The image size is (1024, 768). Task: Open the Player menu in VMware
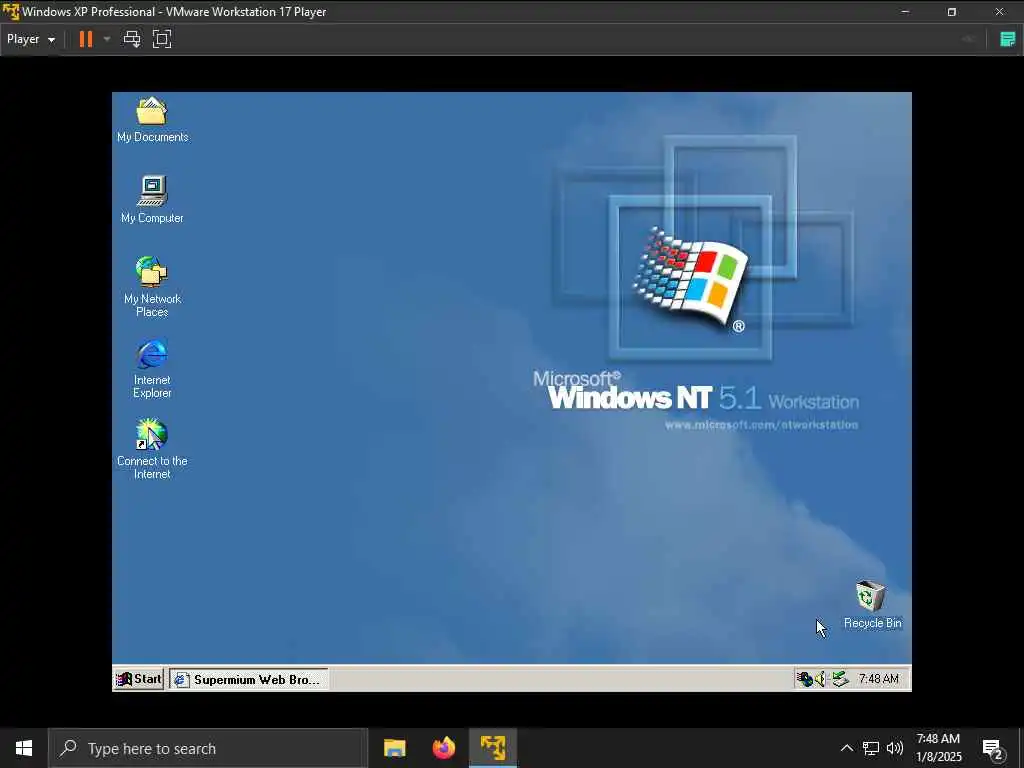[x=31, y=39]
